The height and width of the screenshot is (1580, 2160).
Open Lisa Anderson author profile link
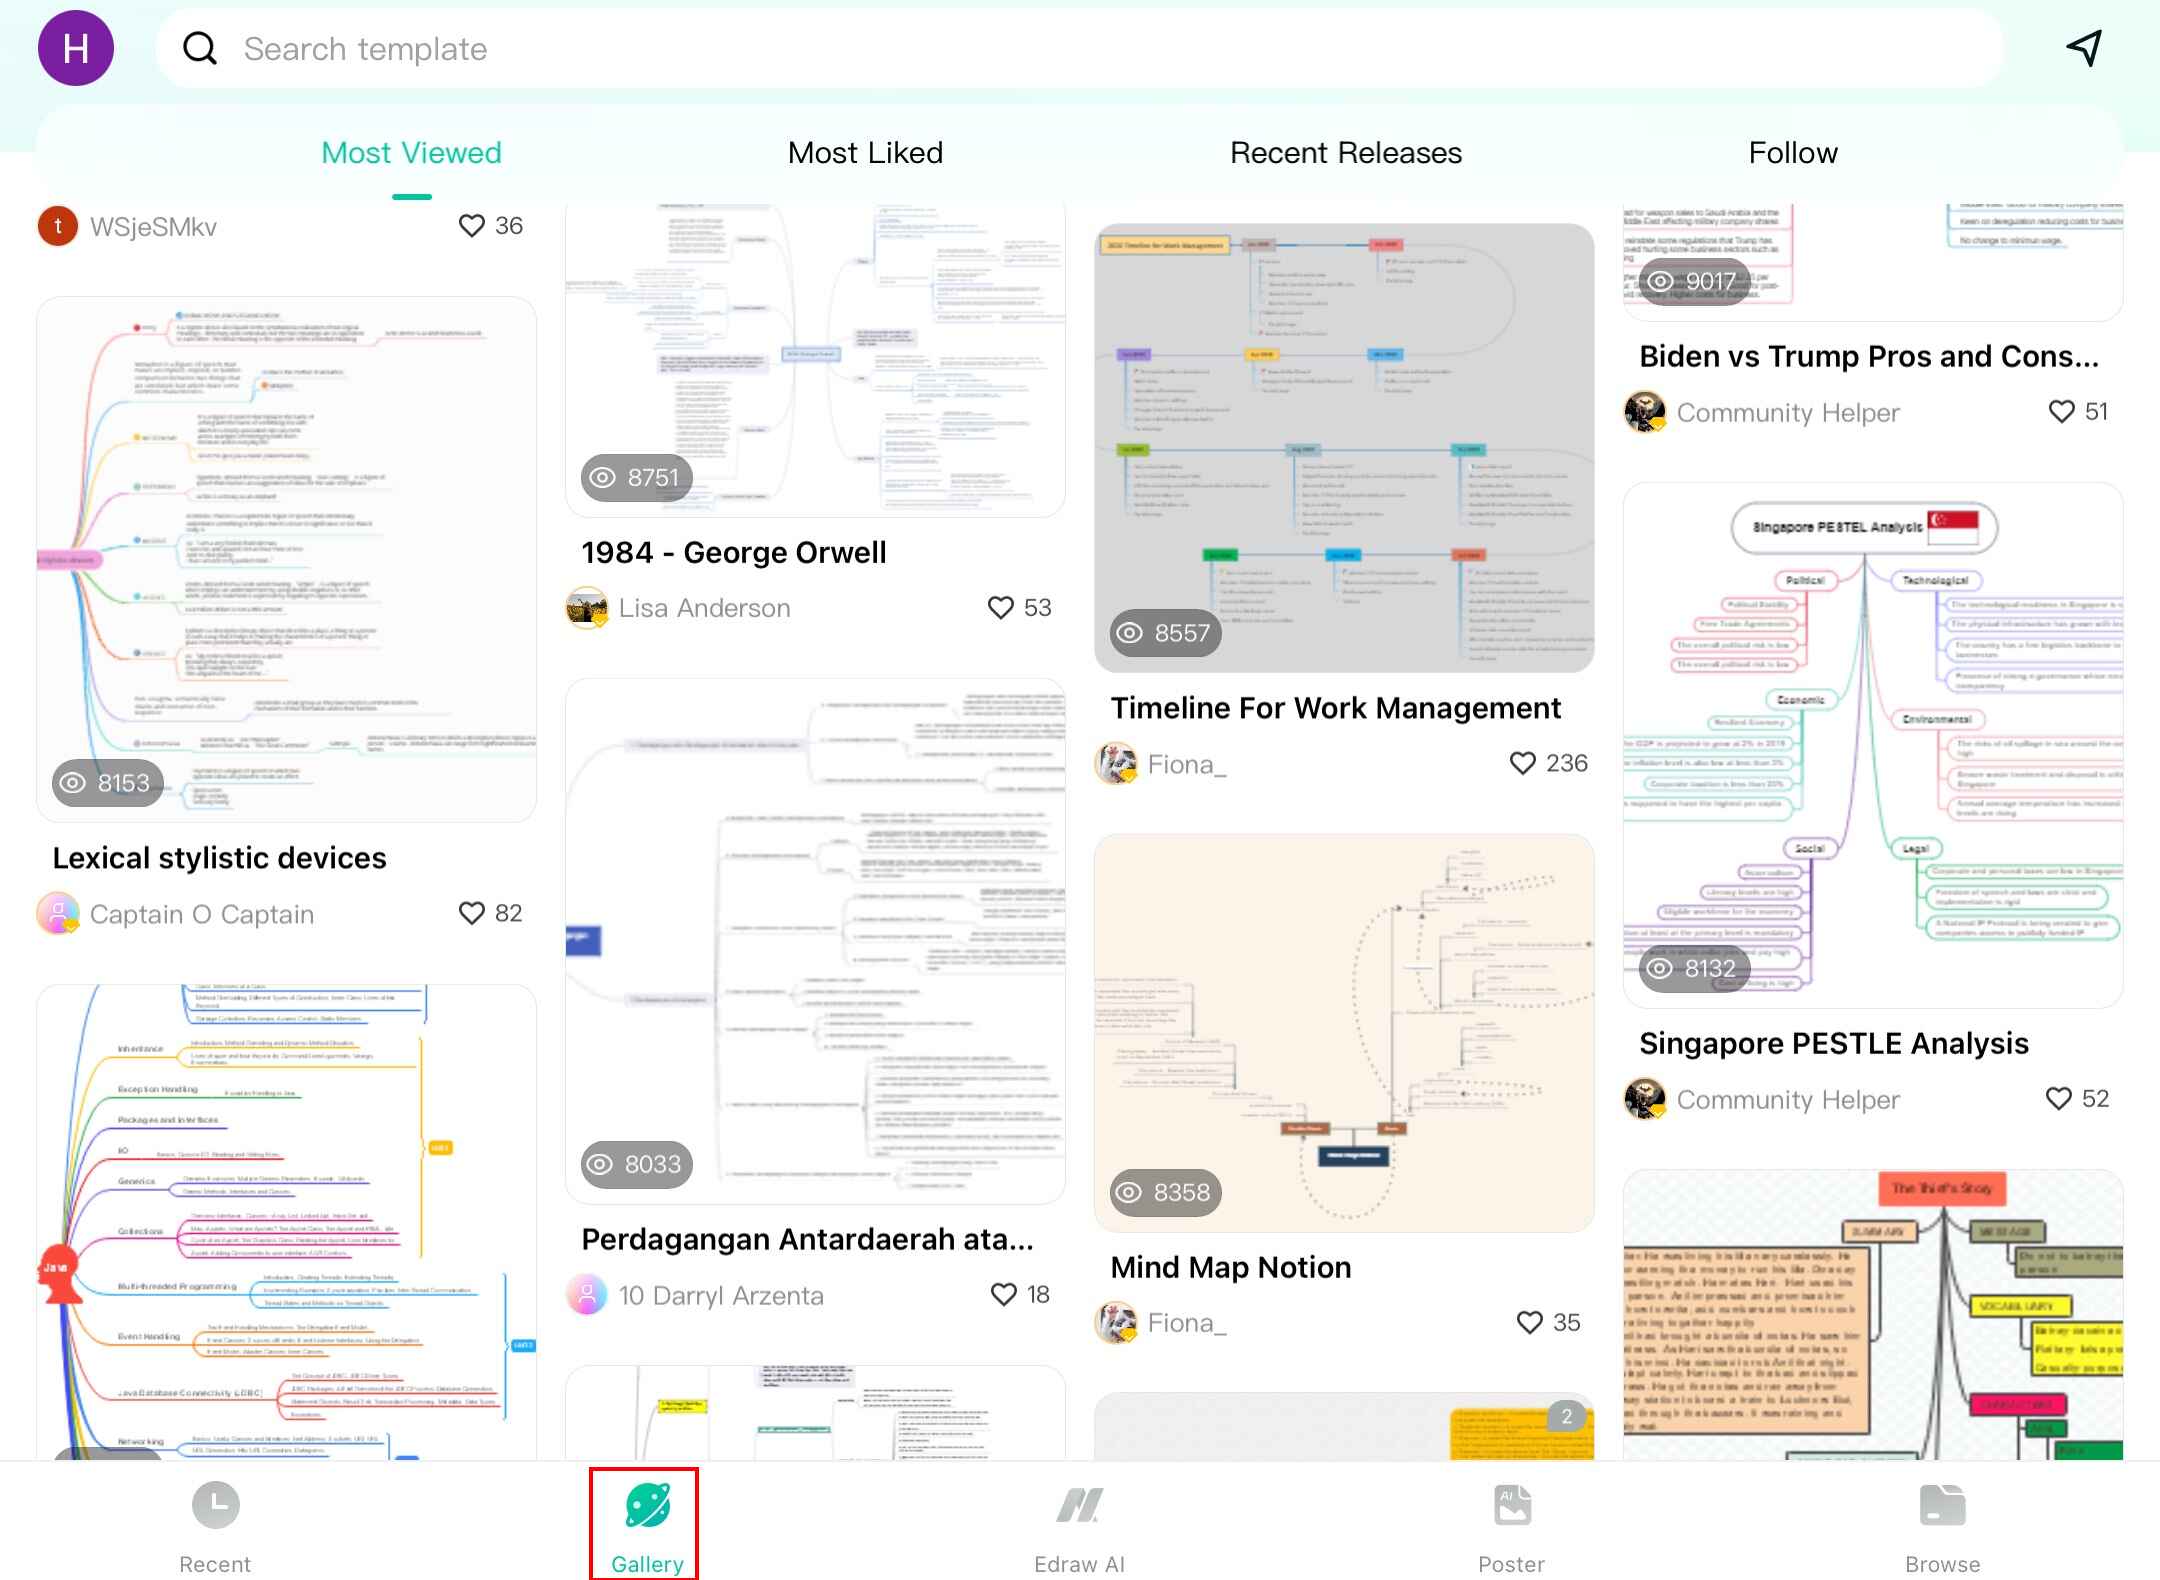coord(704,608)
